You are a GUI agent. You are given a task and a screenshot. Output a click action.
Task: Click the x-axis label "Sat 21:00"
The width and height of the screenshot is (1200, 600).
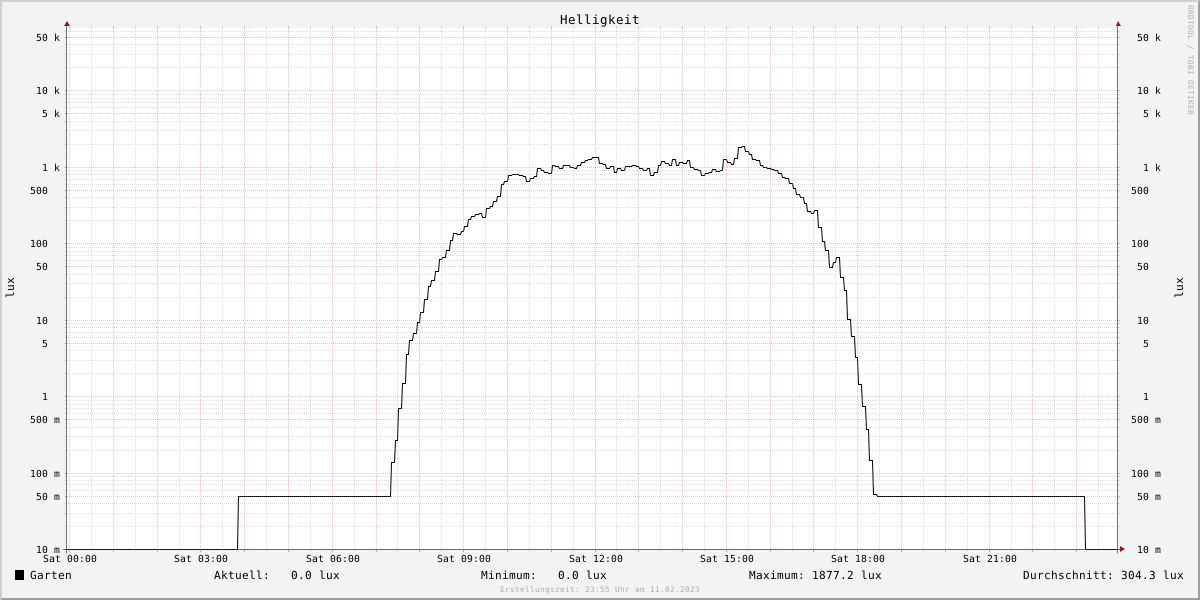pyautogui.click(x=990, y=559)
